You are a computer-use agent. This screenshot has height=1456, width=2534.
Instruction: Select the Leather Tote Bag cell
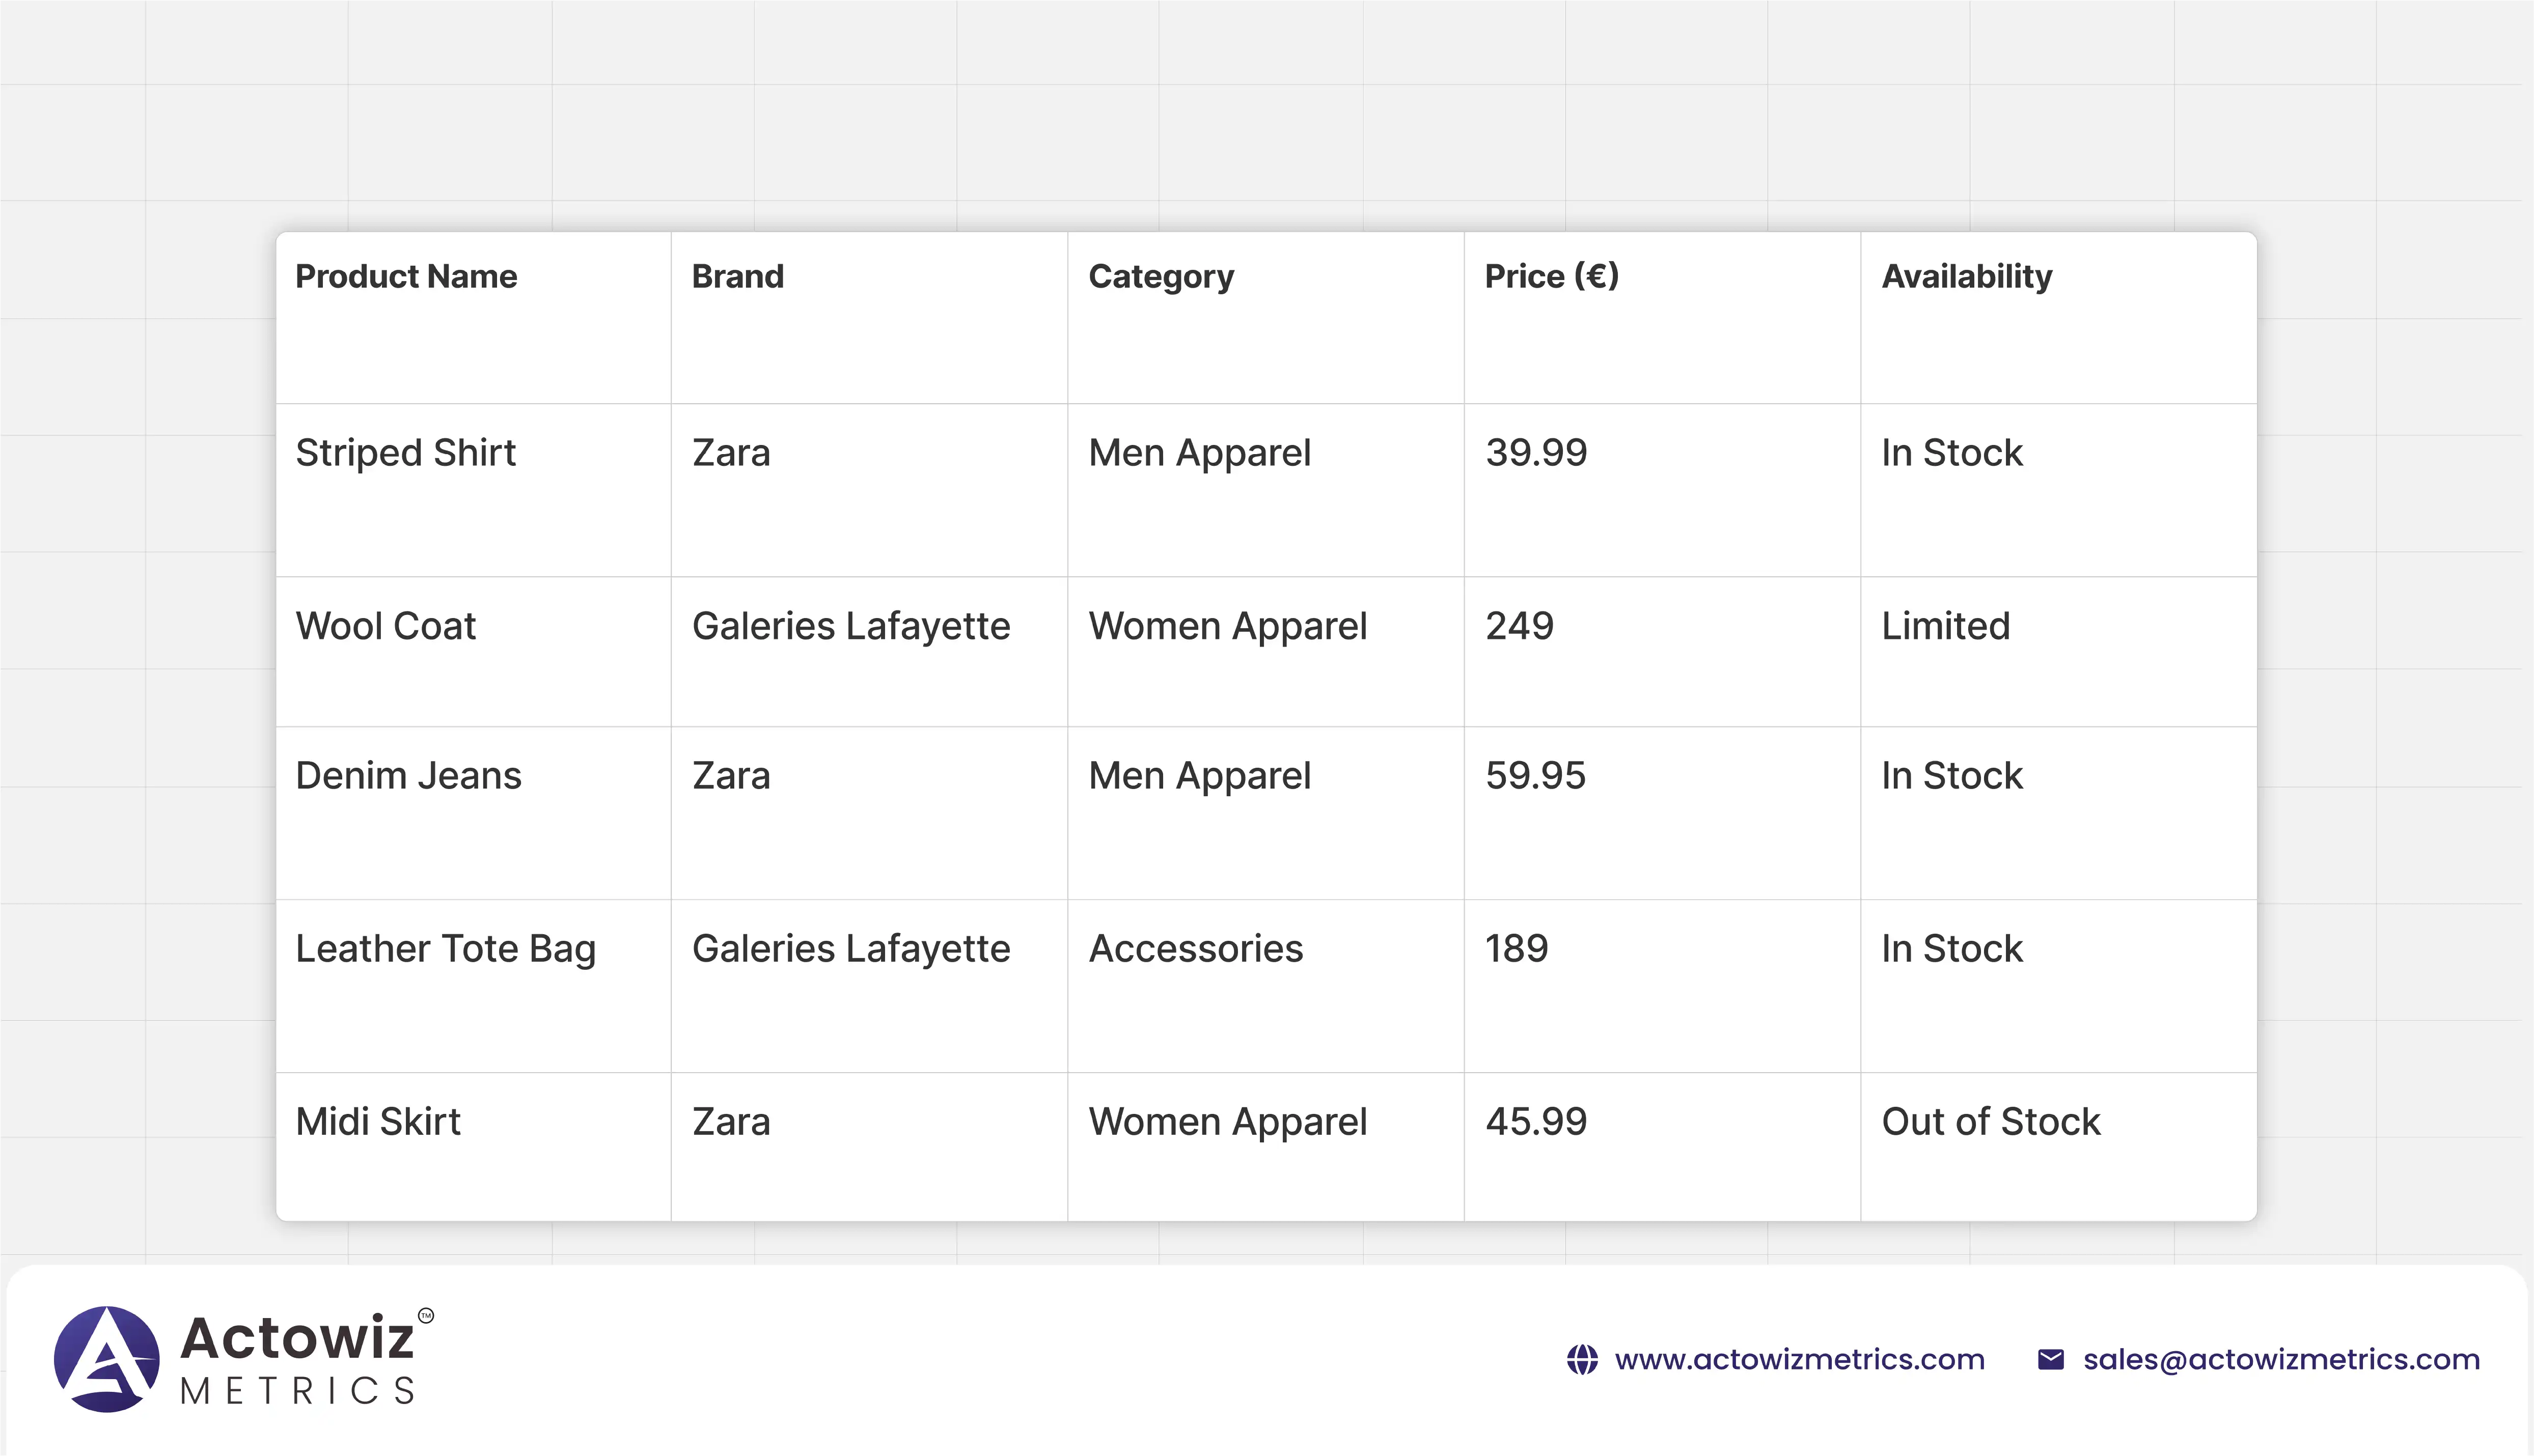[x=445, y=949]
